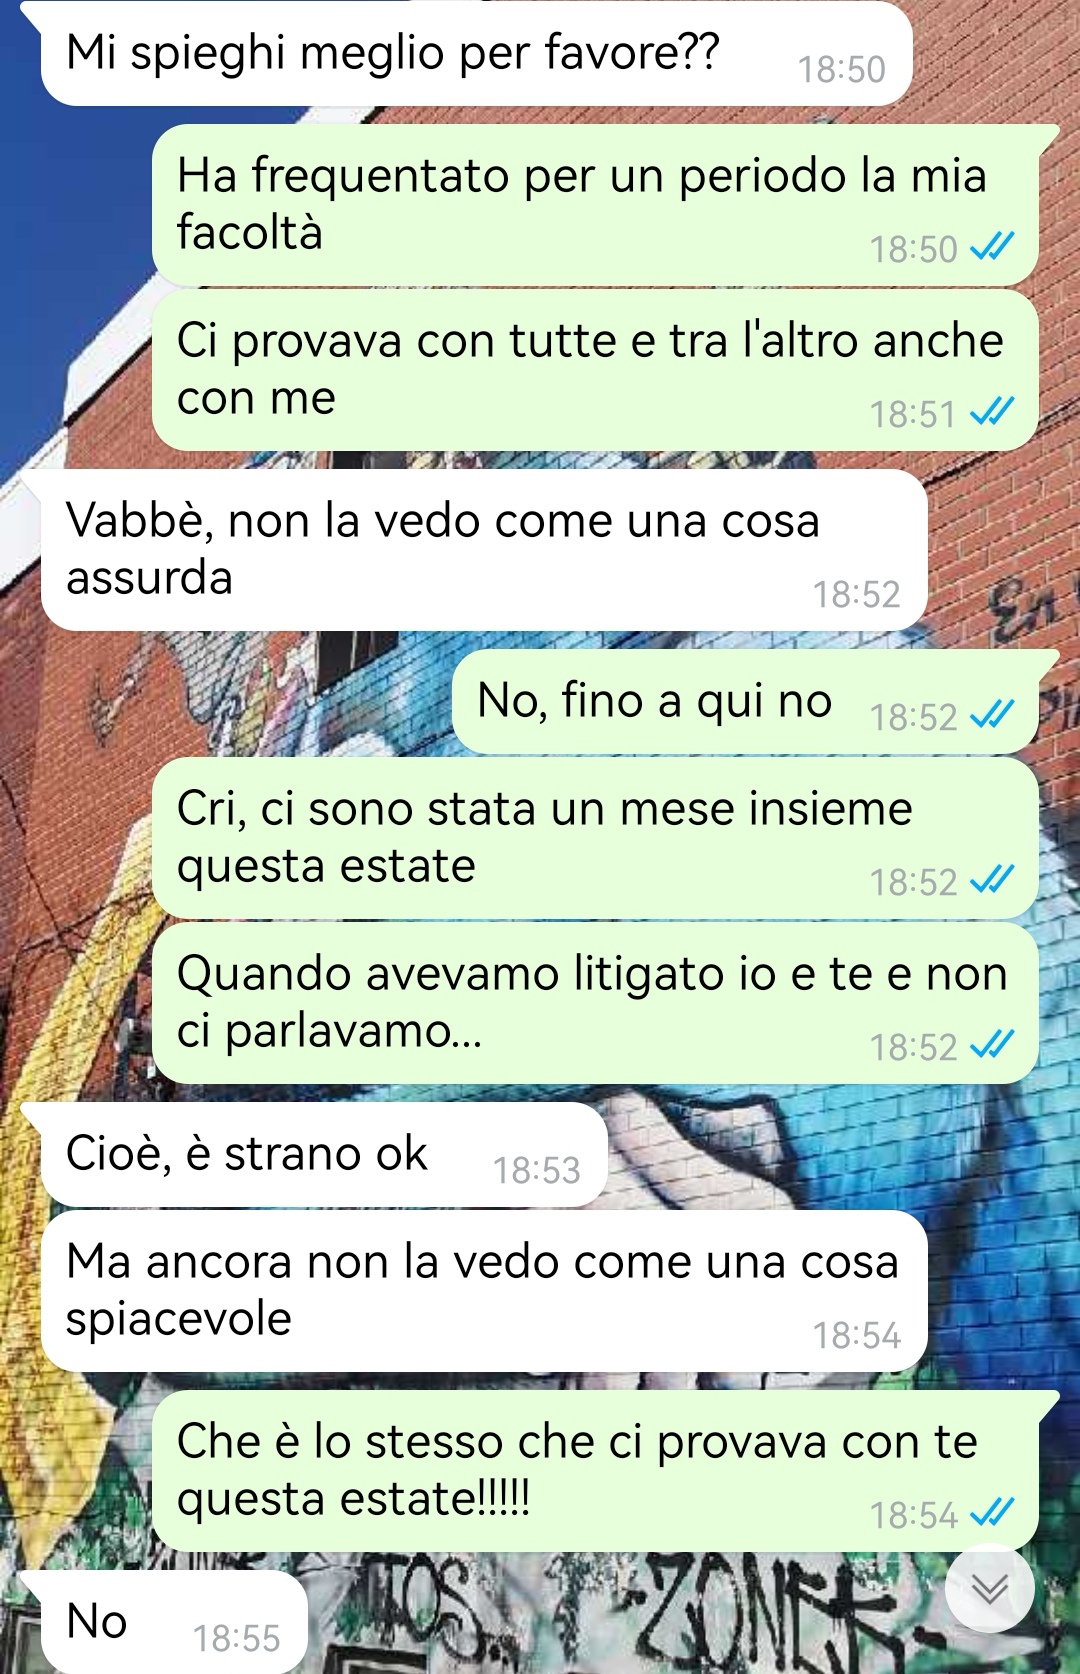Tap read ticks on 'questa estate!!!!!' message
Image resolution: width=1080 pixels, height=1674 pixels.
992,1513
